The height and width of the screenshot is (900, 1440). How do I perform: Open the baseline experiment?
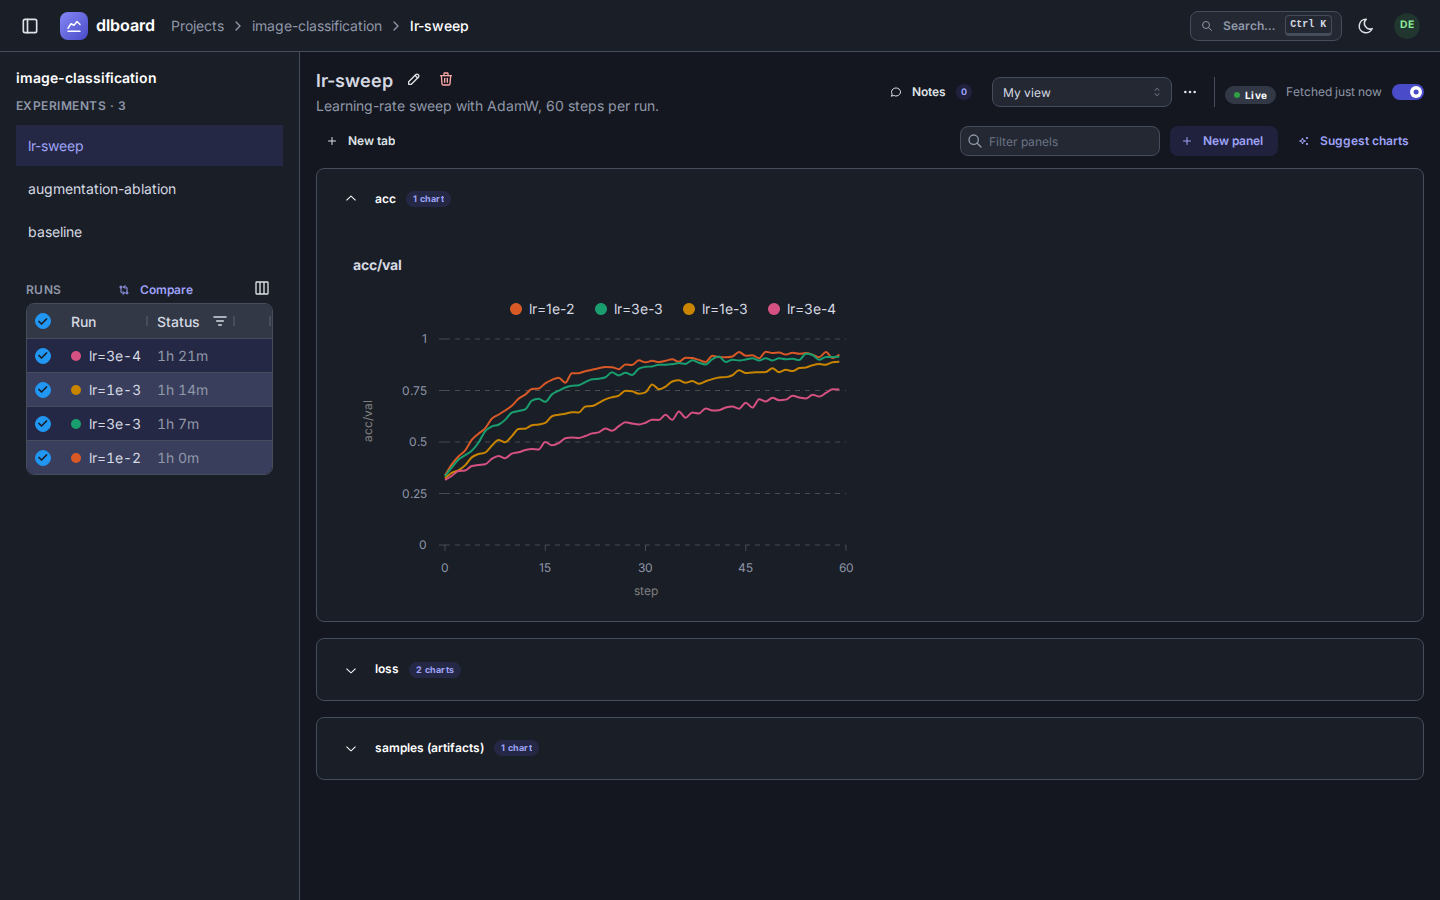(x=149, y=232)
